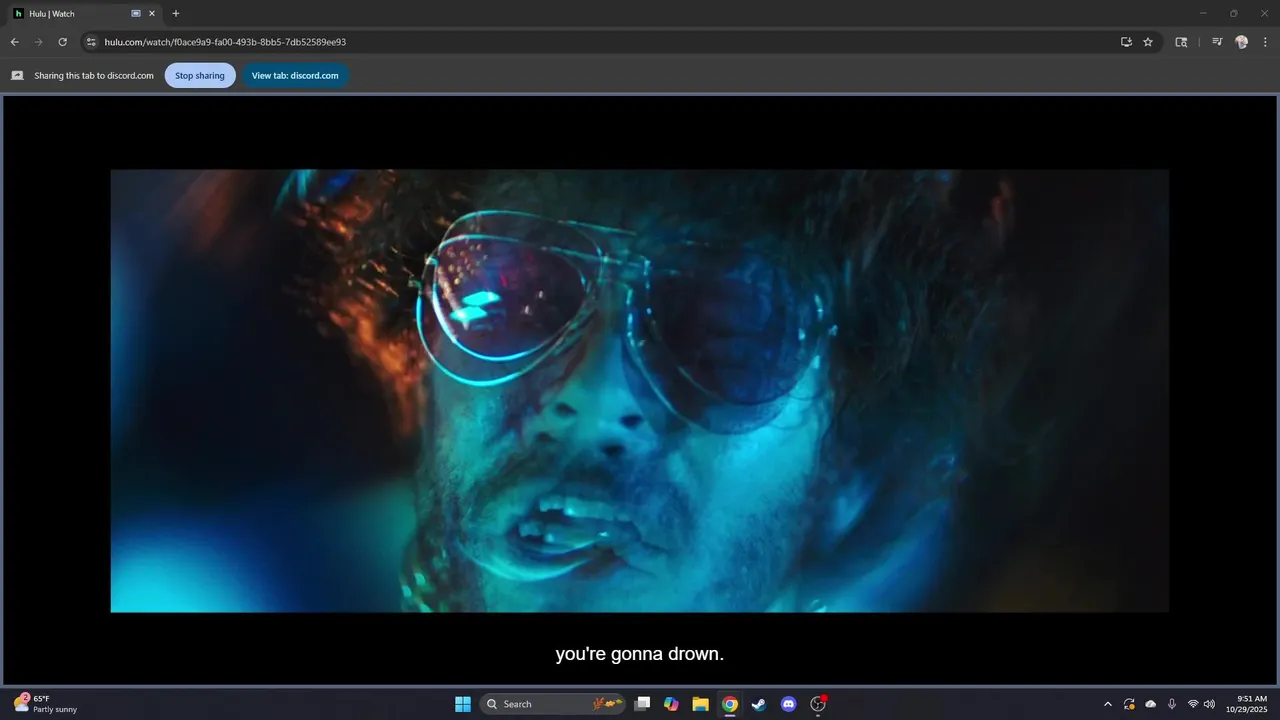Open the Windows Start menu
The width and height of the screenshot is (1280, 720).
pos(463,704)
